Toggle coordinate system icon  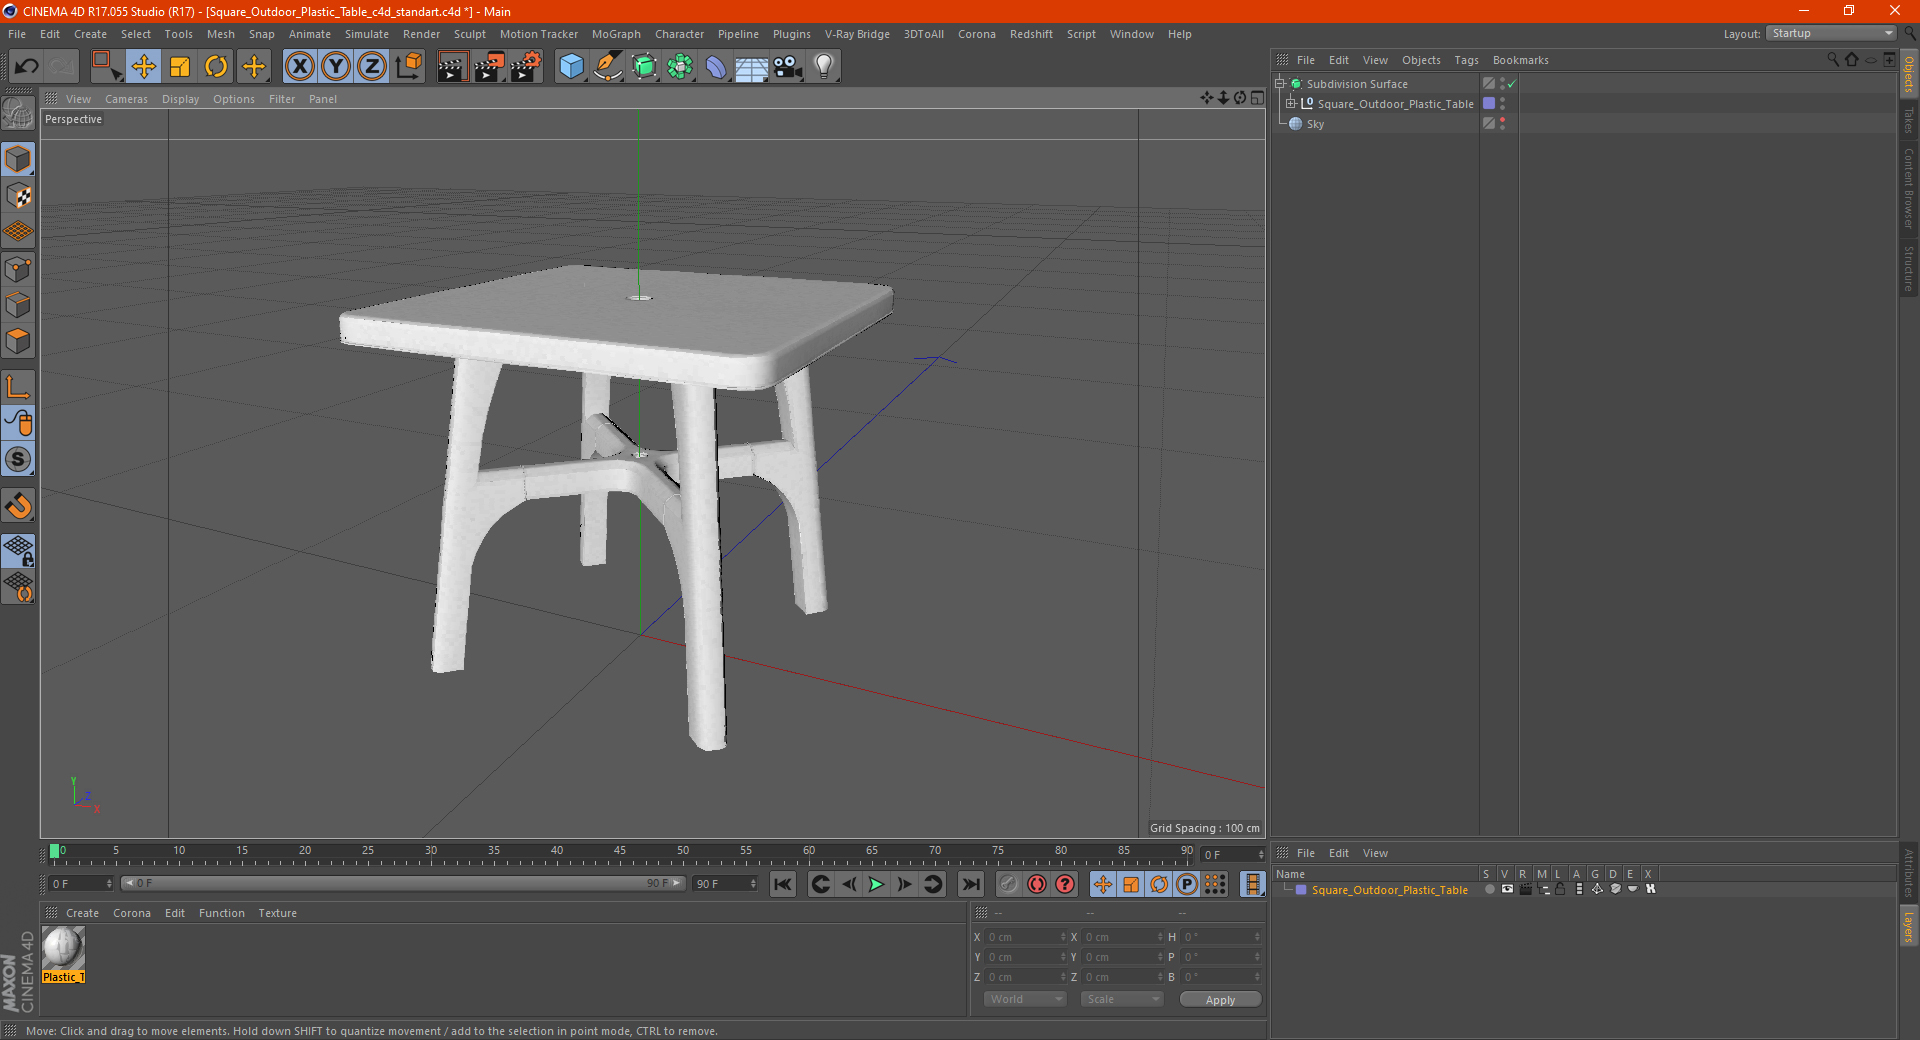(x=409, y=67)
